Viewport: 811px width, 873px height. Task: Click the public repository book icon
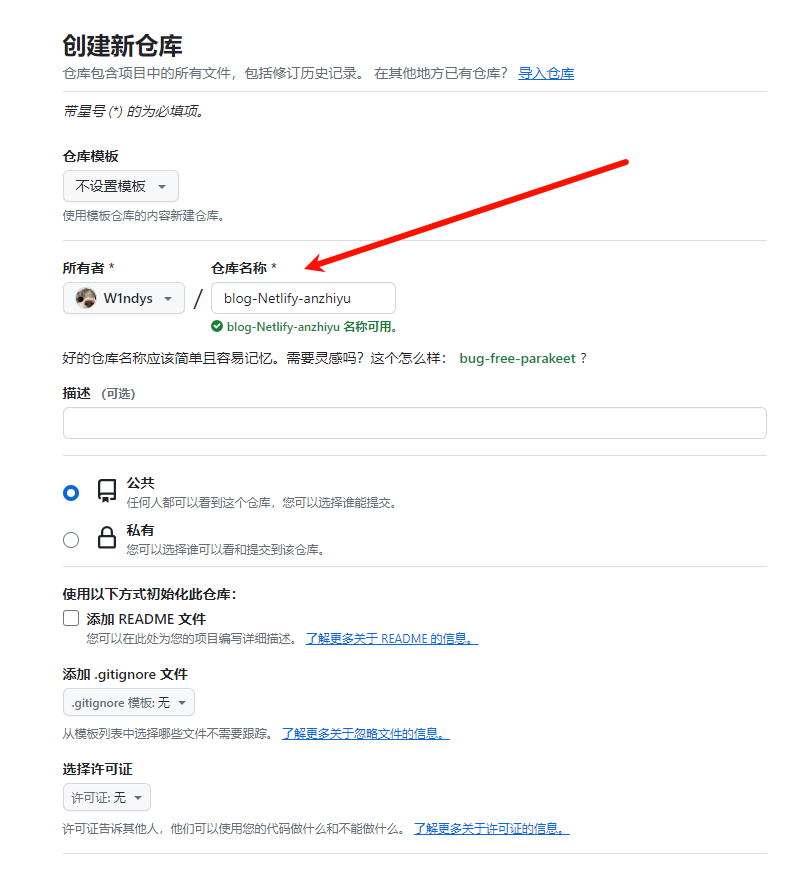pos(107,491)
